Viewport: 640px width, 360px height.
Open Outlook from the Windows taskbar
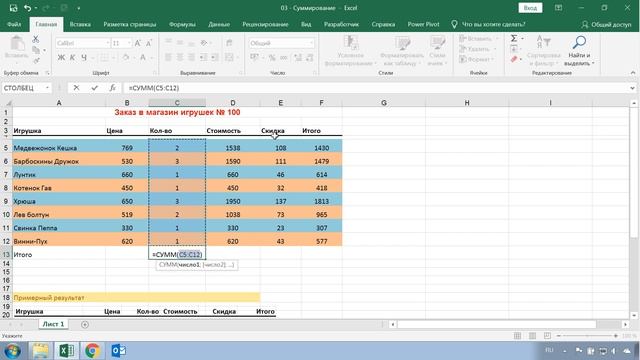tap(118, 351)
